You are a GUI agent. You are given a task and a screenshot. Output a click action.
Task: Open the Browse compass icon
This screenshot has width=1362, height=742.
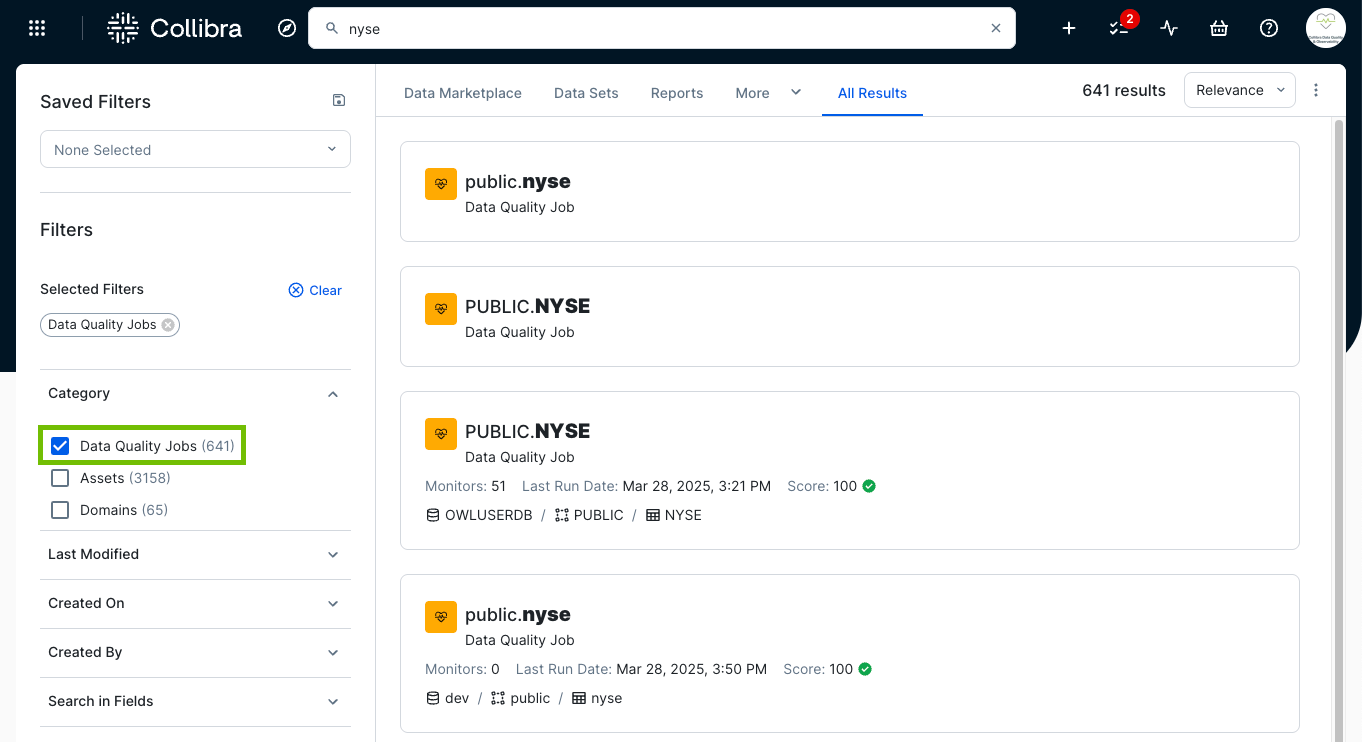point(287,28)
